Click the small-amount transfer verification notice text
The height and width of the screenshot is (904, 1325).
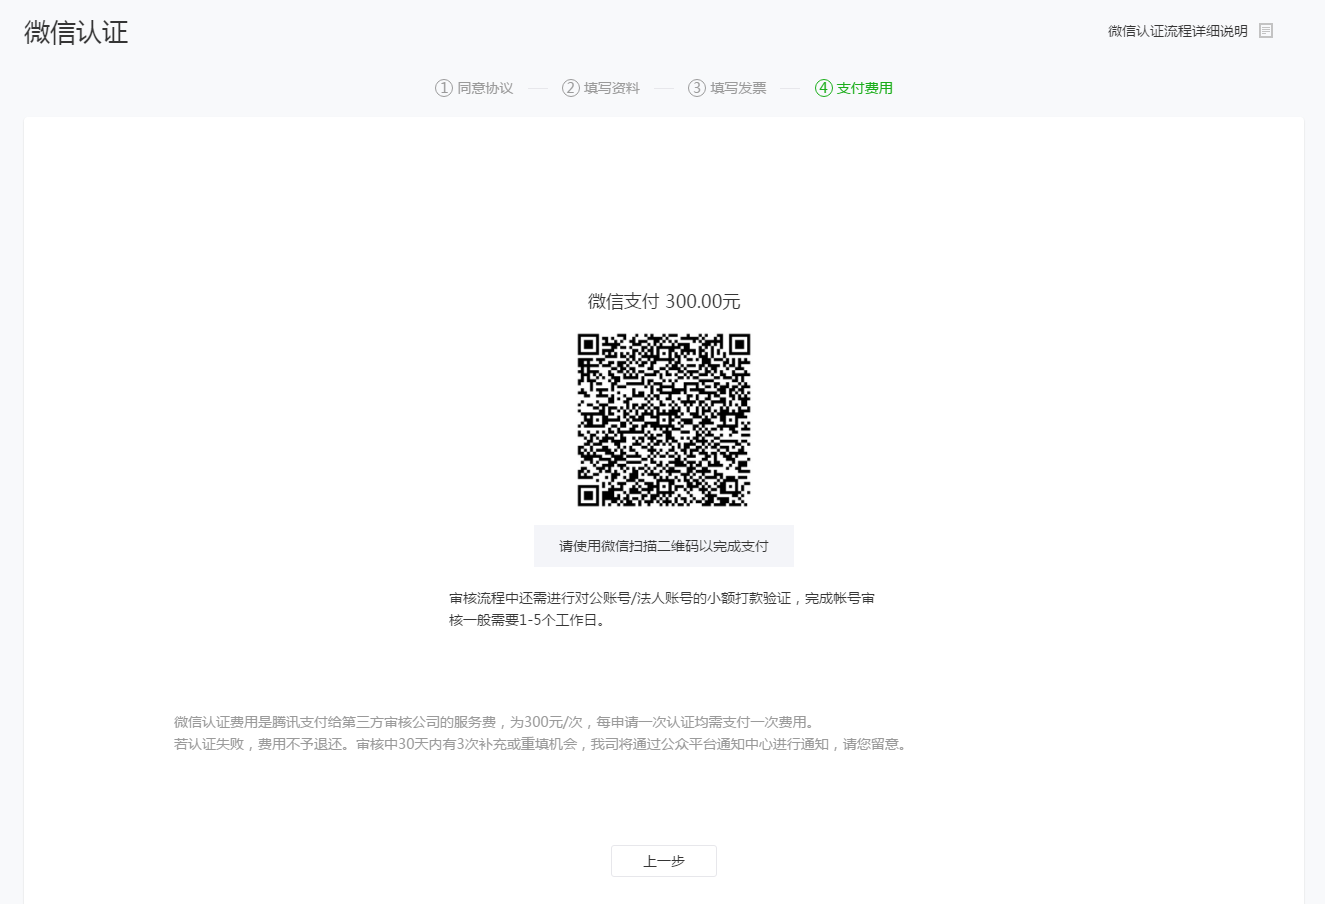[660, 597]
